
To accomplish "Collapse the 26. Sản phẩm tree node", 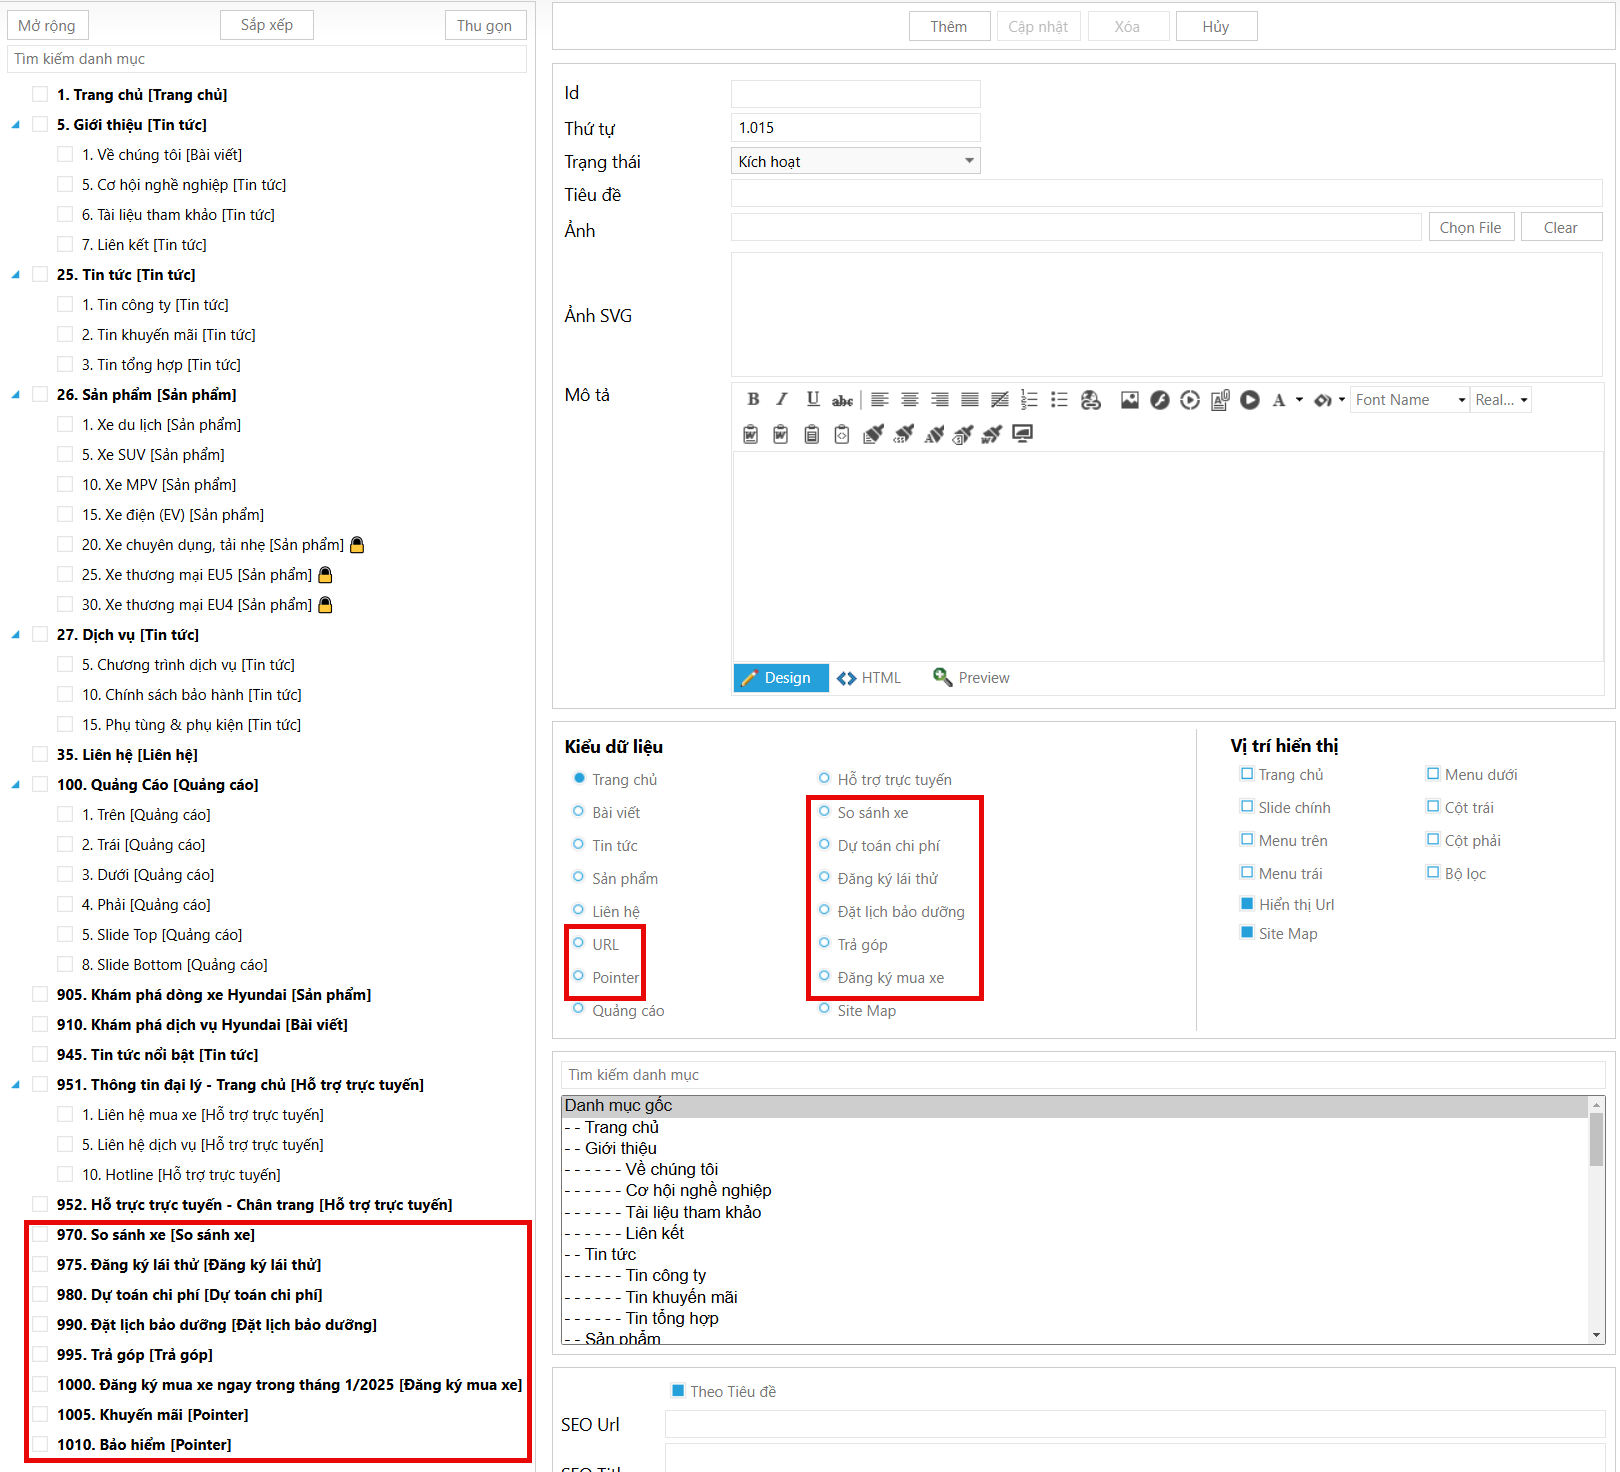I will coord(15,395).
